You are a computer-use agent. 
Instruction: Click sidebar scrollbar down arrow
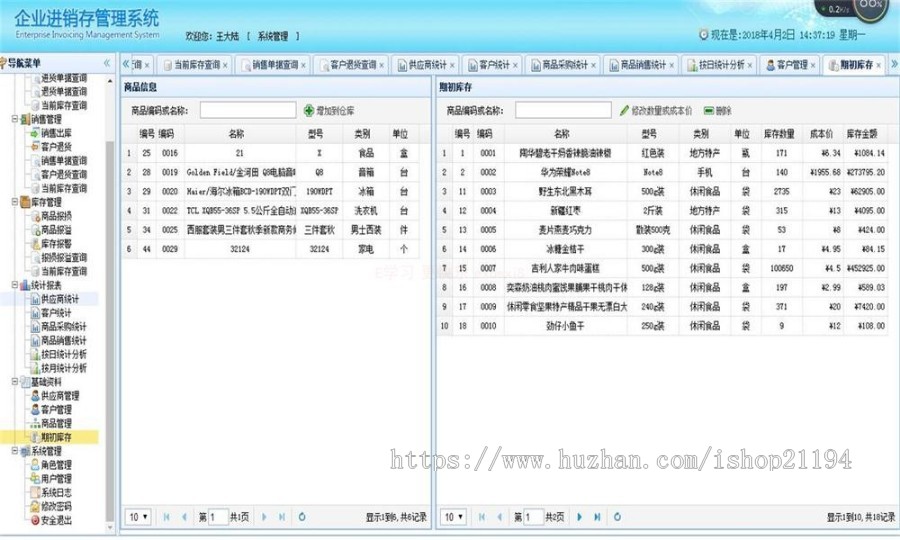[110, 527]
